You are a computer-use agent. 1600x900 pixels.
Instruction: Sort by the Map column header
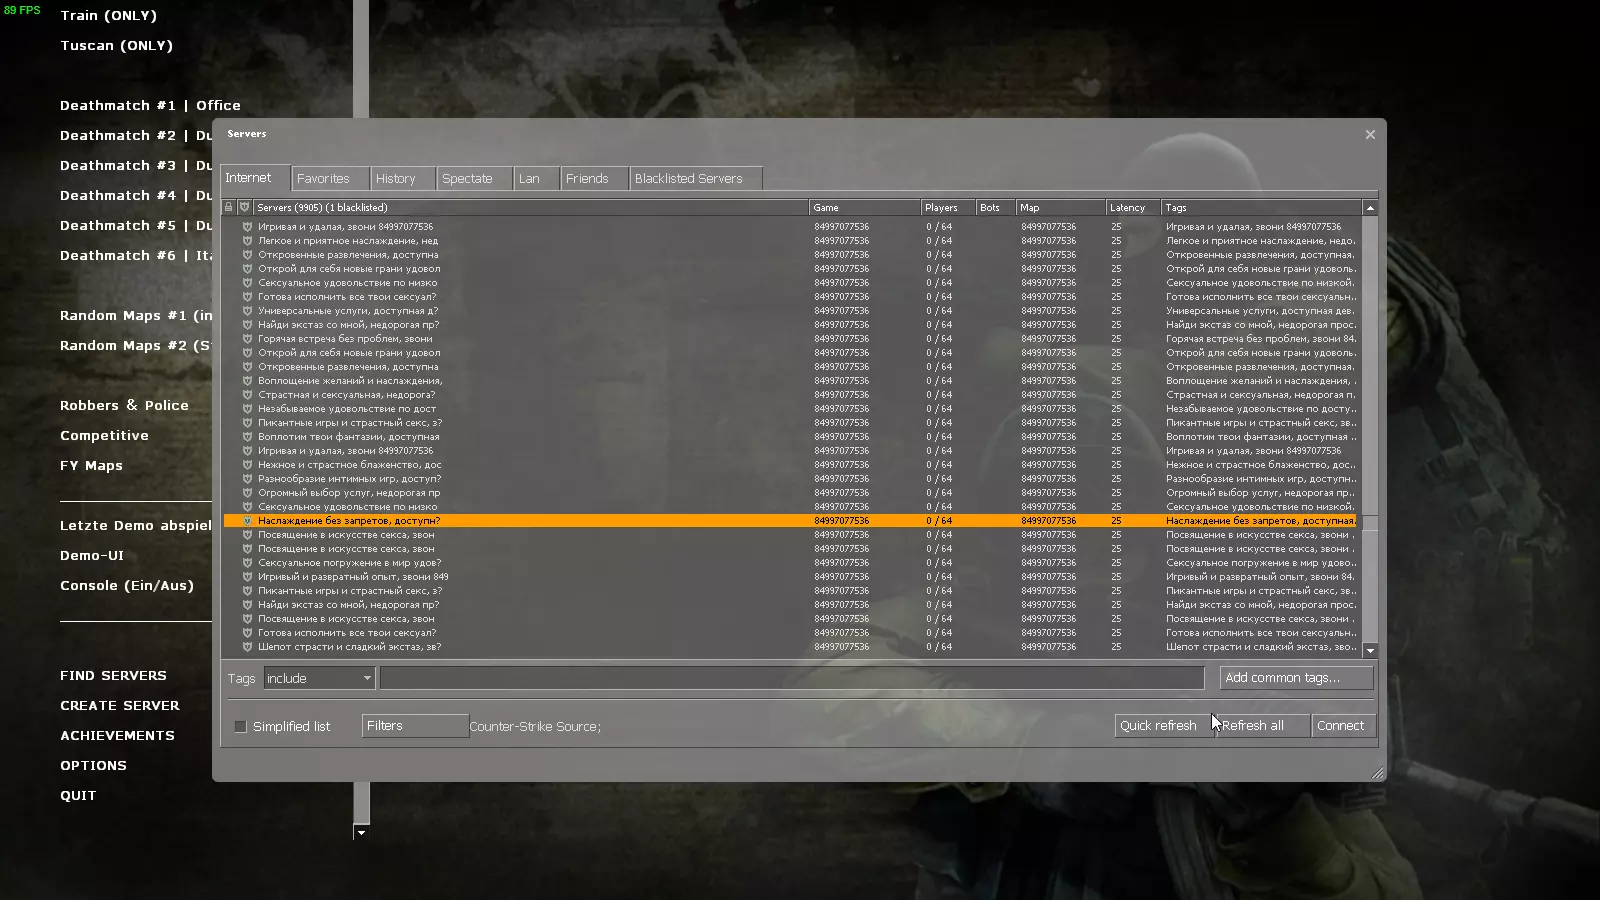pyautogui.click(x=1060, y=208)
